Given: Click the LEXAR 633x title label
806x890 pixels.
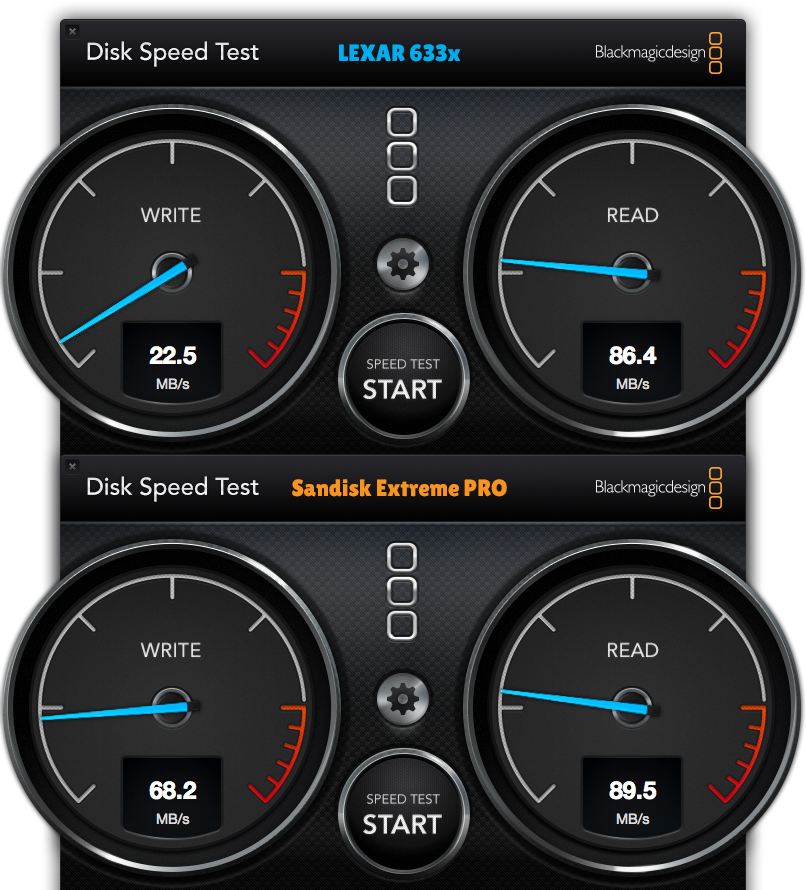Looking at the screenshot, I should click(x=398, y=53).
